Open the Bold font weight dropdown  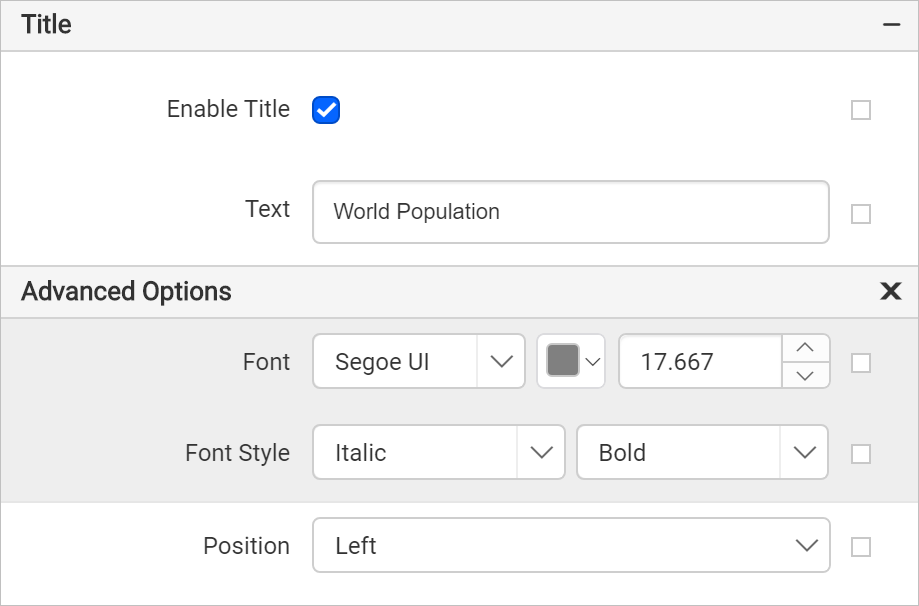804,453
